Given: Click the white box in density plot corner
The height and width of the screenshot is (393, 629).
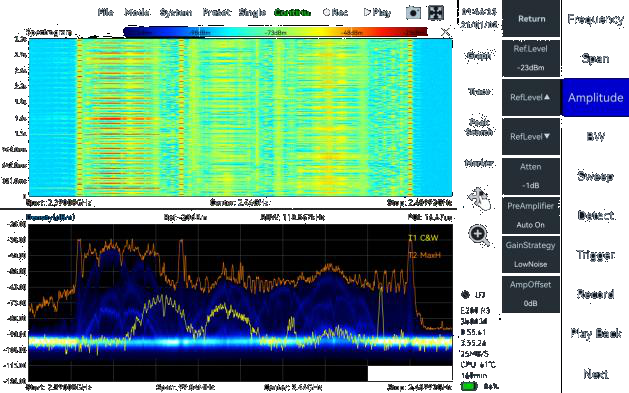Looking at the screenshot, I should 410,373.
